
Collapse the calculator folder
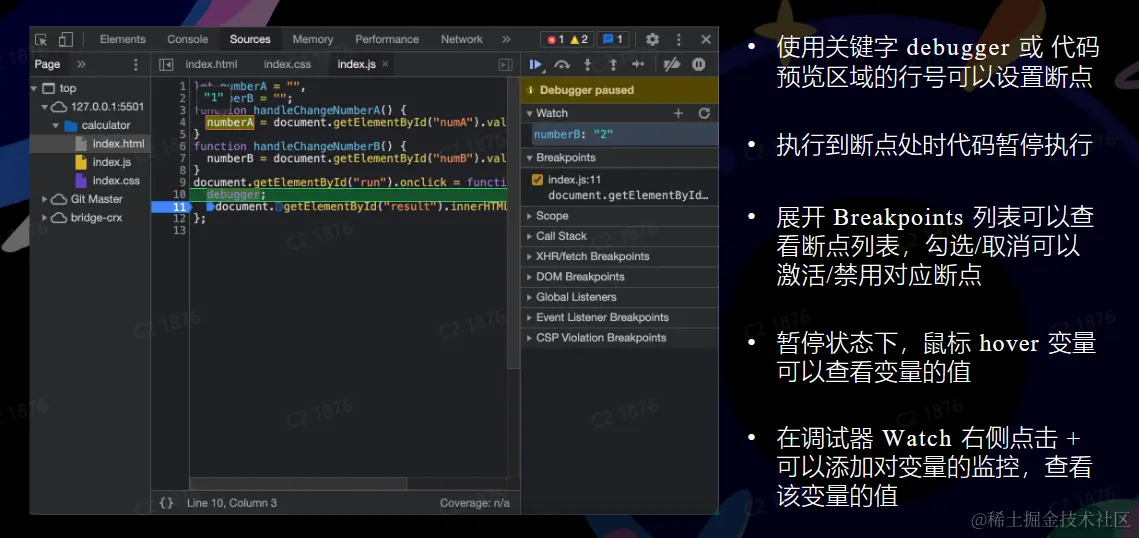[56, 125]
